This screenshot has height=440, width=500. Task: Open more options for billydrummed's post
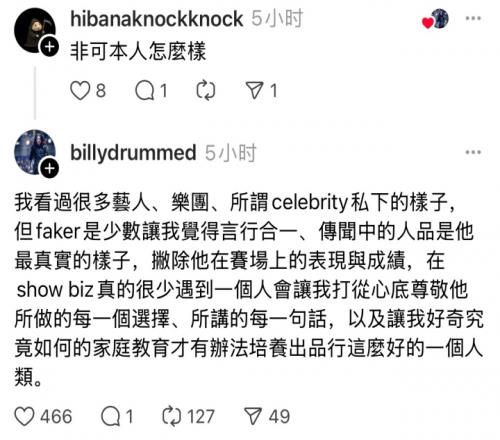[473, 152]
